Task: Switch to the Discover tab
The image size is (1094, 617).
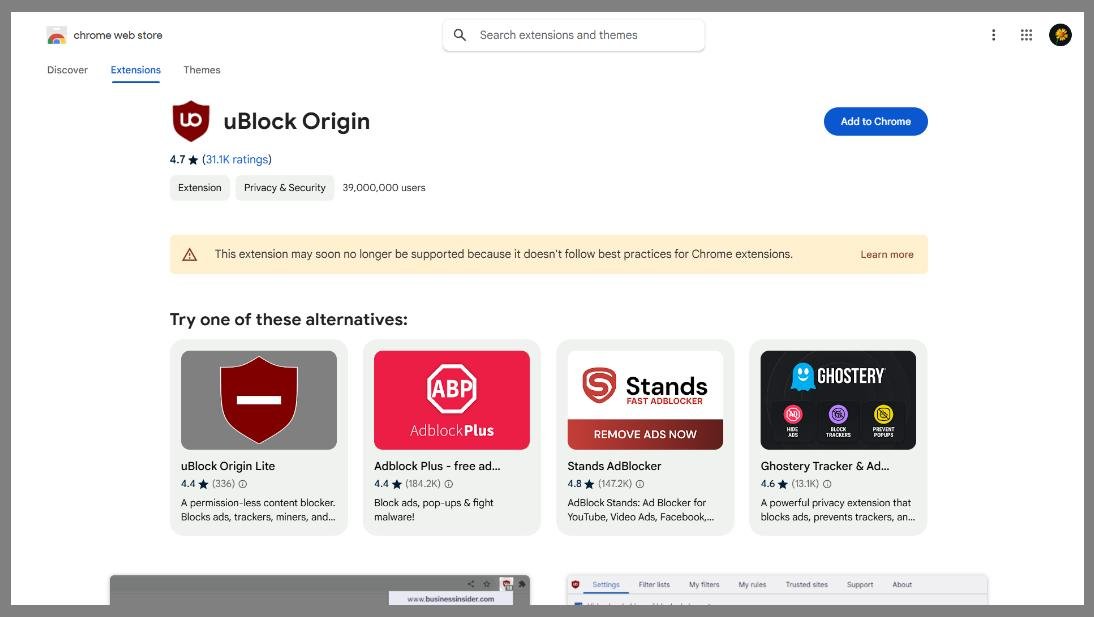Action: pyautogui.click(x=68, y=70)
